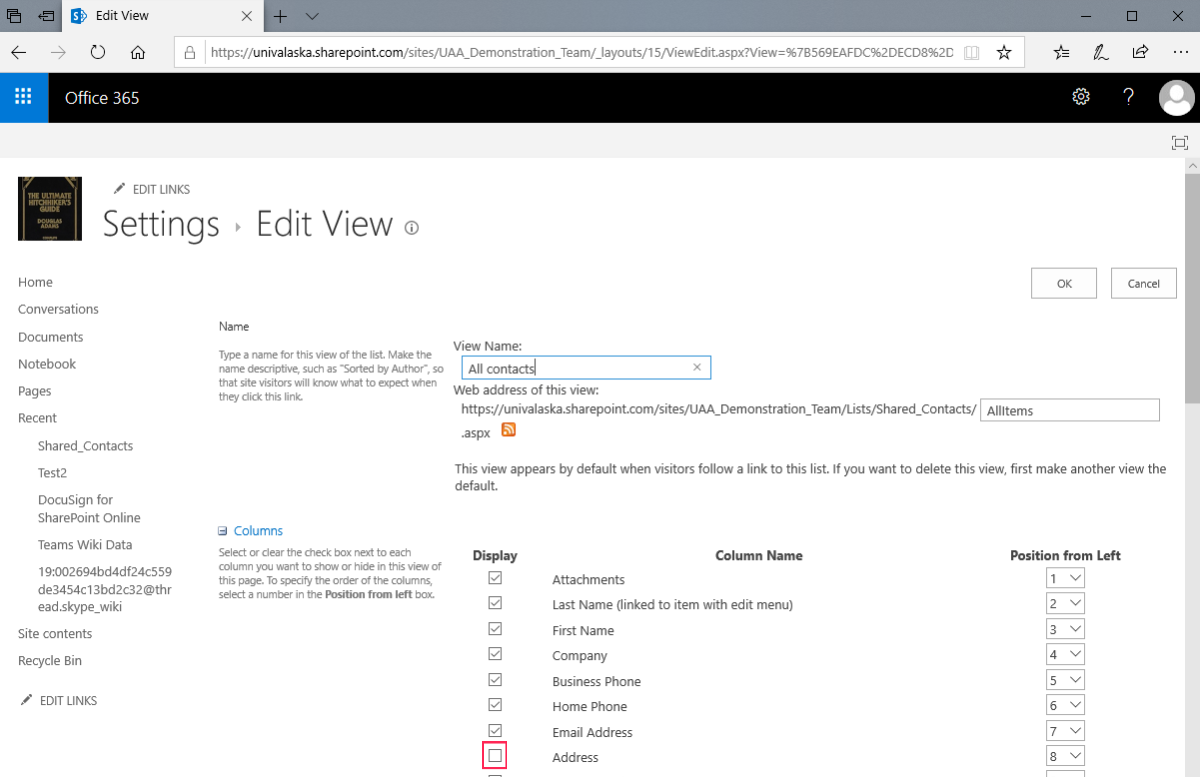Viewport: 1200px width, 777px height.
Task: Open position dropdown for Email Address
Action: (x=1065, y=731)
